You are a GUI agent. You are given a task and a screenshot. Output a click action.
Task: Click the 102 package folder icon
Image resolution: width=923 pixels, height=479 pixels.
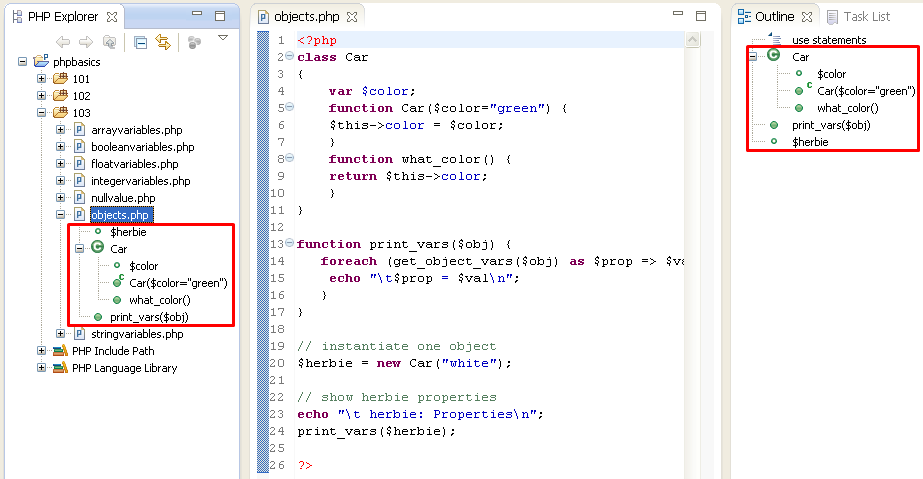60,95
